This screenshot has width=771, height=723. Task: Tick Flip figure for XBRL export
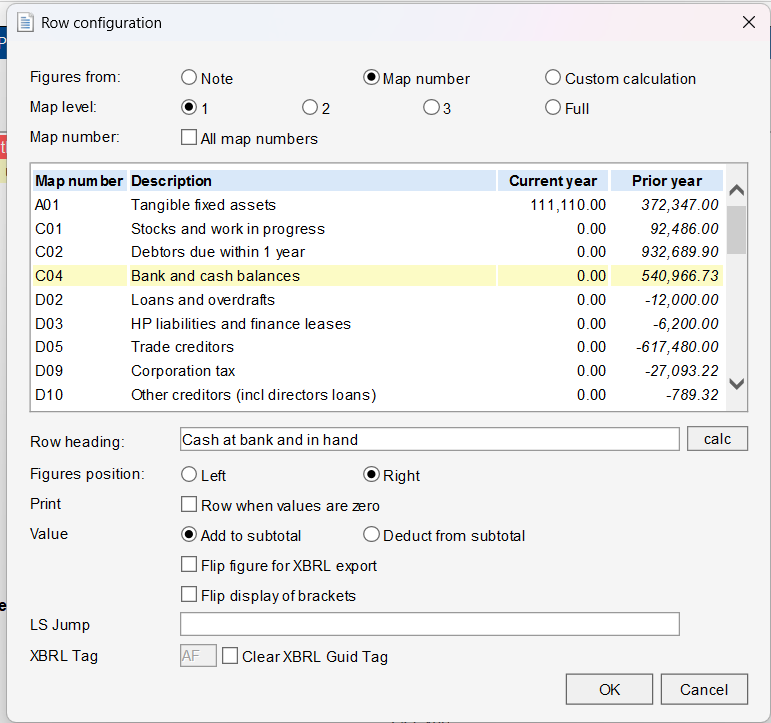(189, 565)
